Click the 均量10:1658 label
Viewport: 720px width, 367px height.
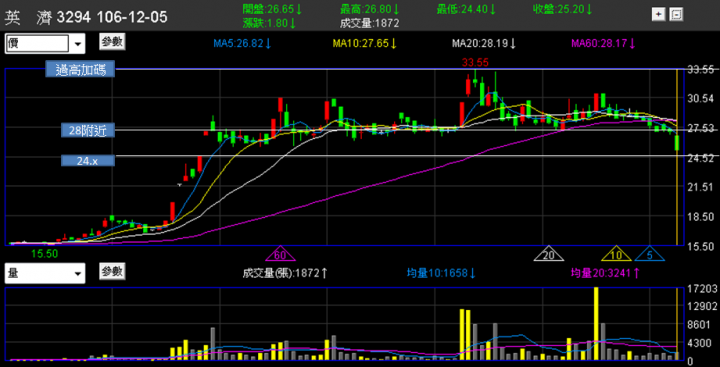(x=441, y=273)
